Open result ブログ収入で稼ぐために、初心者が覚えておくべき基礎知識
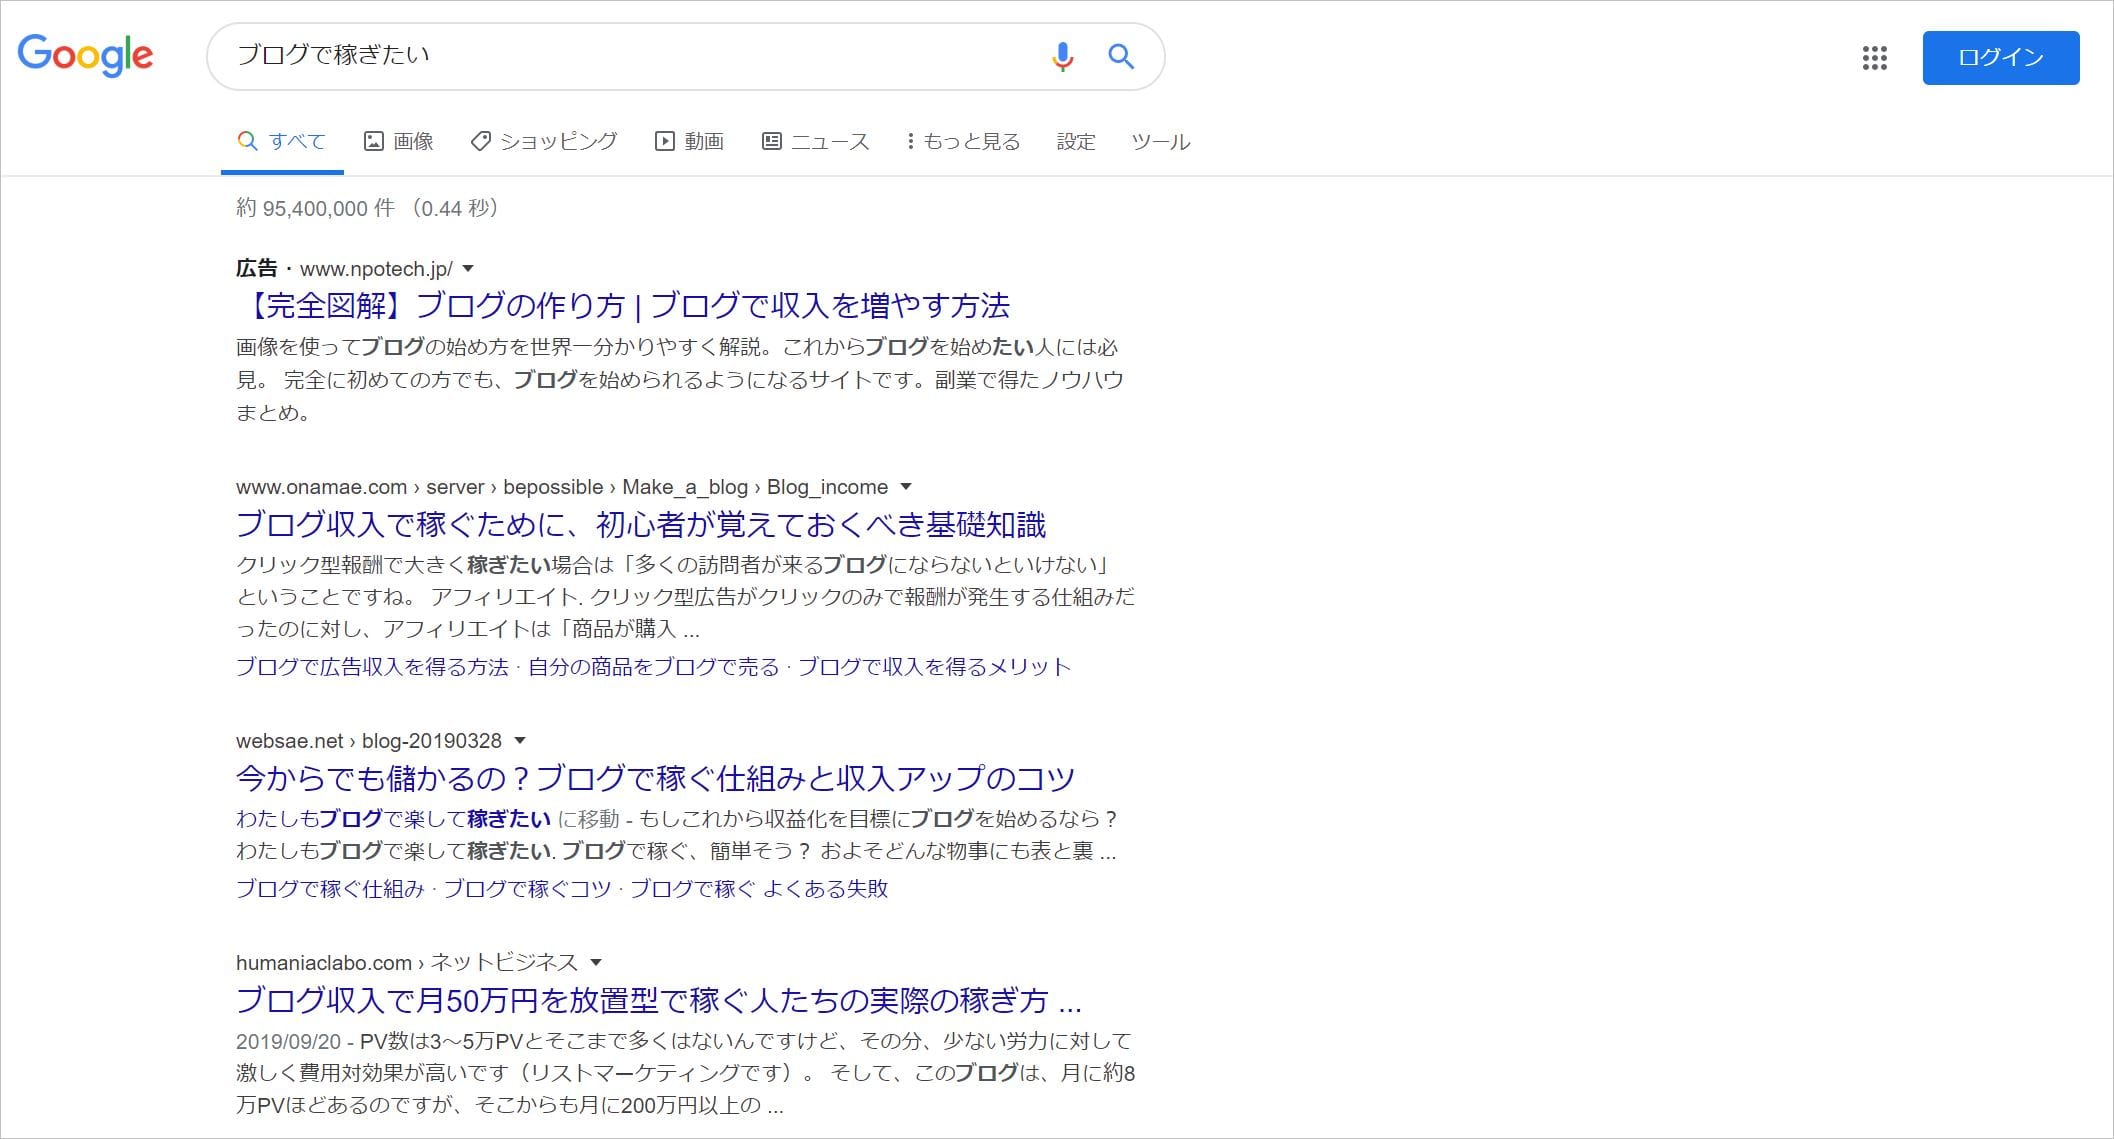 coord(641,524)
